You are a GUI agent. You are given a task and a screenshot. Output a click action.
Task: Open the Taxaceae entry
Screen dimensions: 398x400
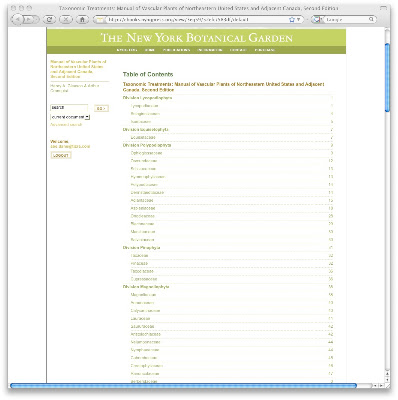pyautogui.click(x=139, y=256)
